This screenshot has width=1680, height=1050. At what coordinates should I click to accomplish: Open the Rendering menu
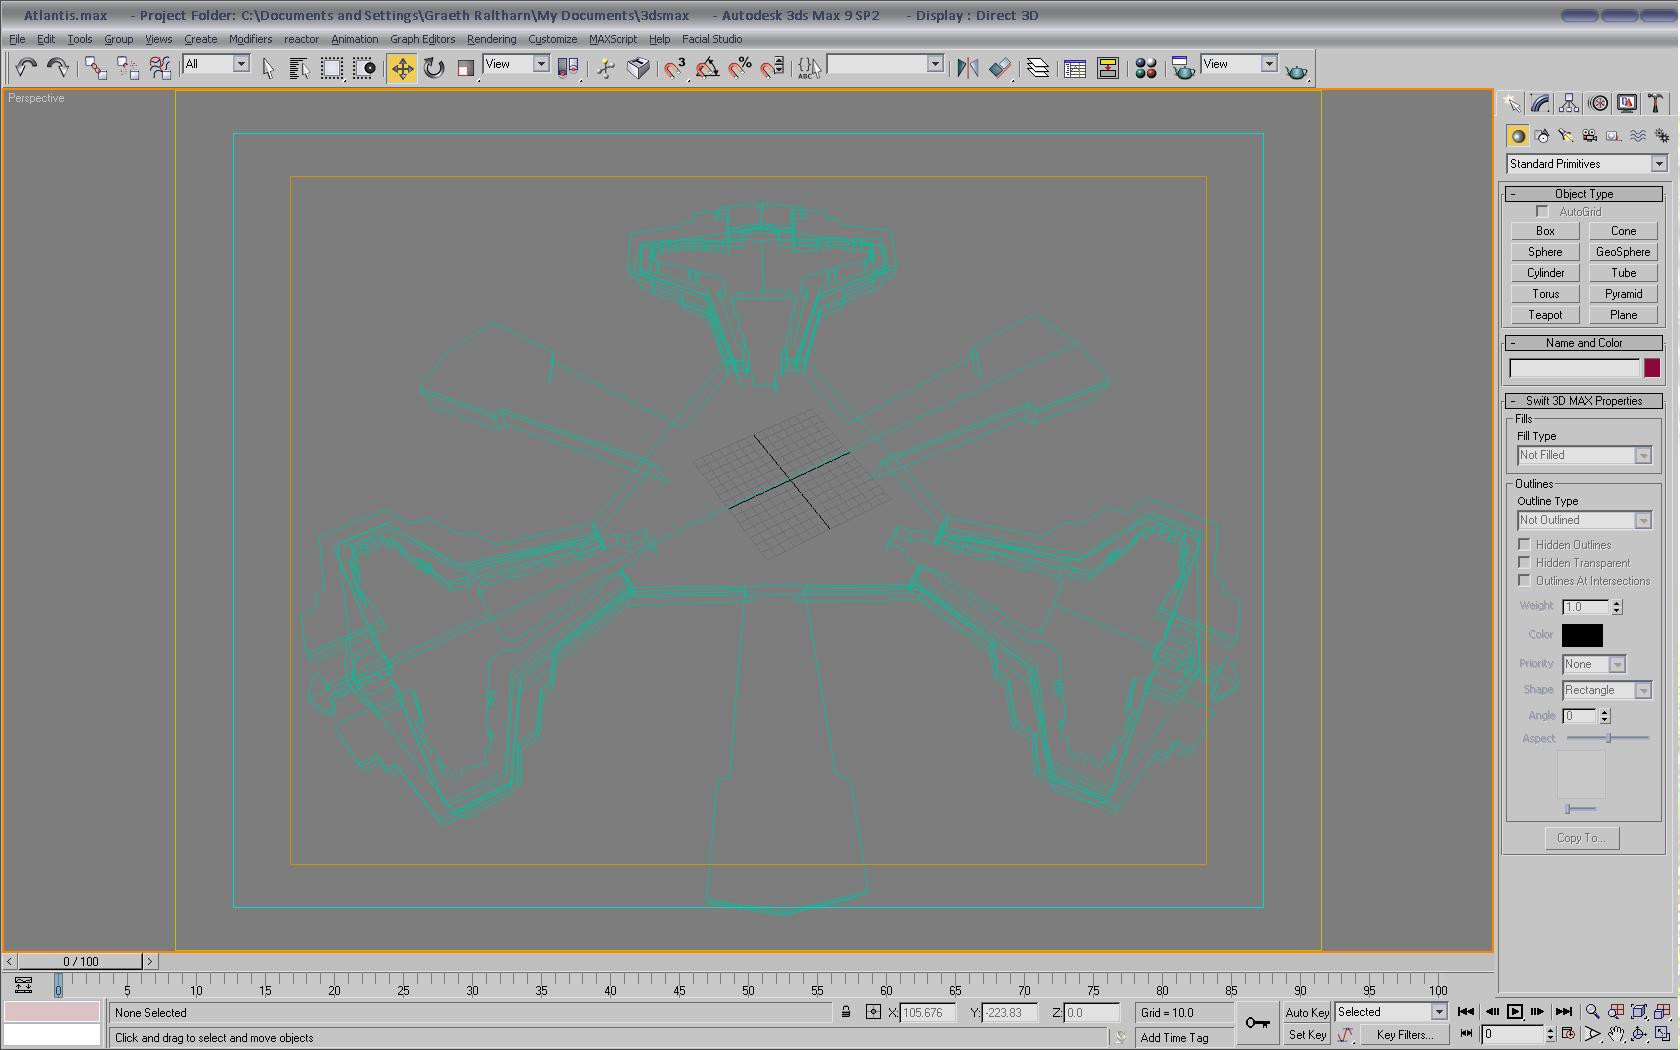[491, 39]
